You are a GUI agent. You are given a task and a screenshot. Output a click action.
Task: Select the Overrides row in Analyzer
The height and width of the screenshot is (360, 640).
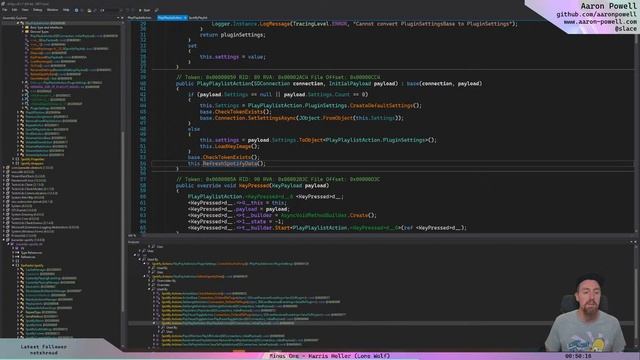(163, 285)
